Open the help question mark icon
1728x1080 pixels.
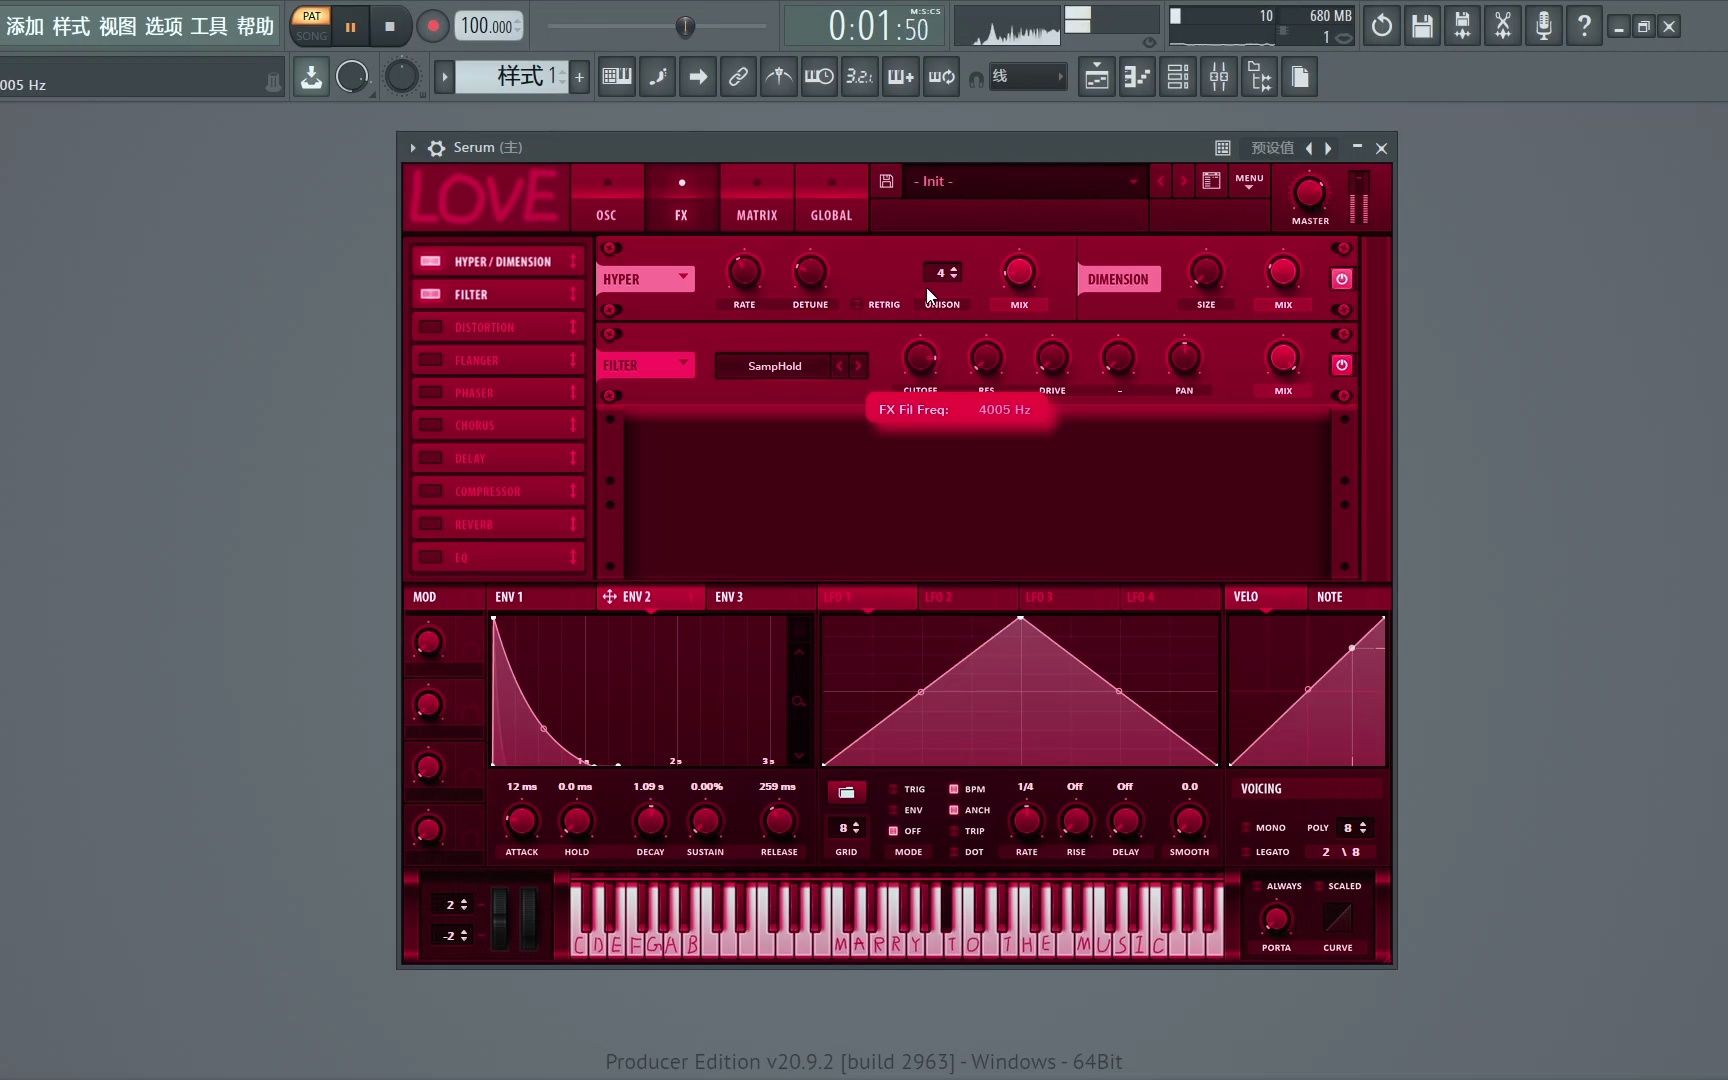[x=1584, y=26]
